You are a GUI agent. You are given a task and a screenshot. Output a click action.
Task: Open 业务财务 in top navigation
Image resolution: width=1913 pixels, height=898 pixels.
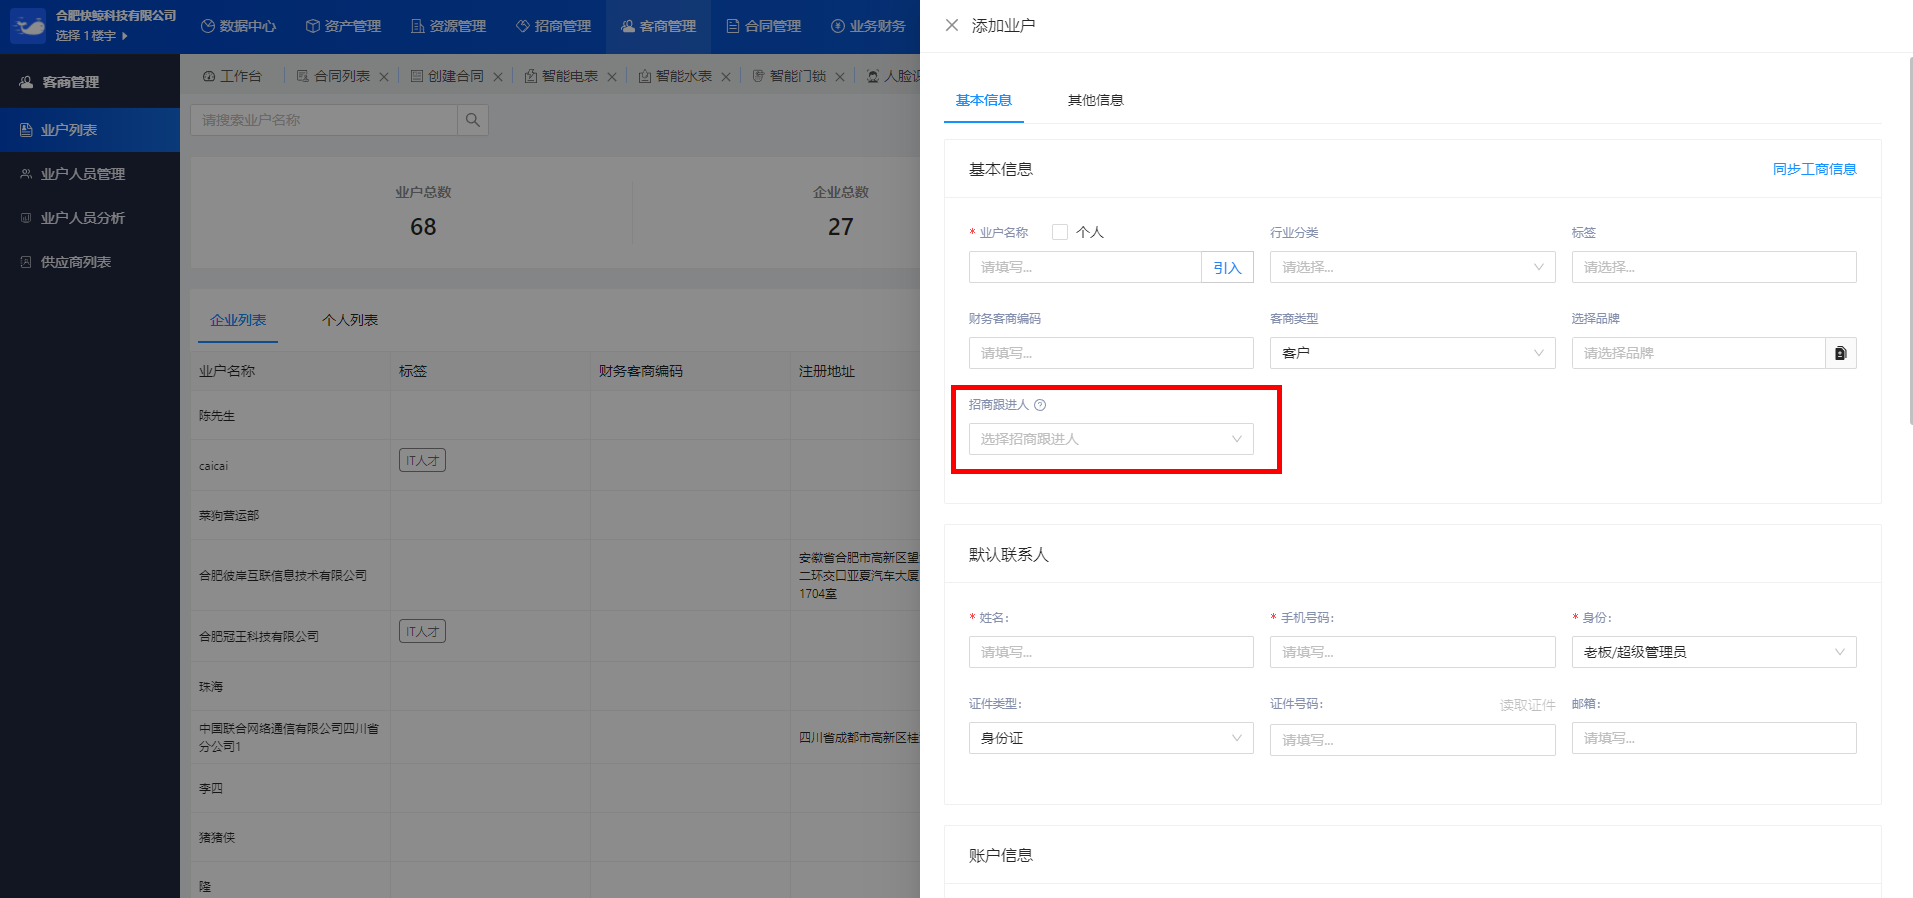[x=868, y=26]
